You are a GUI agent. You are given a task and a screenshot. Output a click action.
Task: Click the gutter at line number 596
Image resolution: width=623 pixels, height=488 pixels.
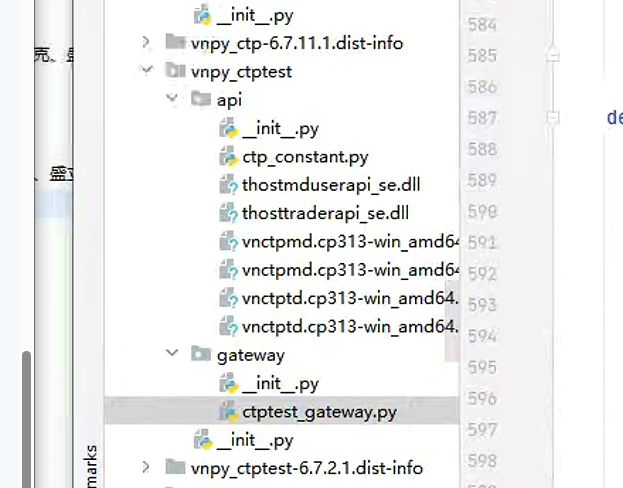(x=481, y=399)
